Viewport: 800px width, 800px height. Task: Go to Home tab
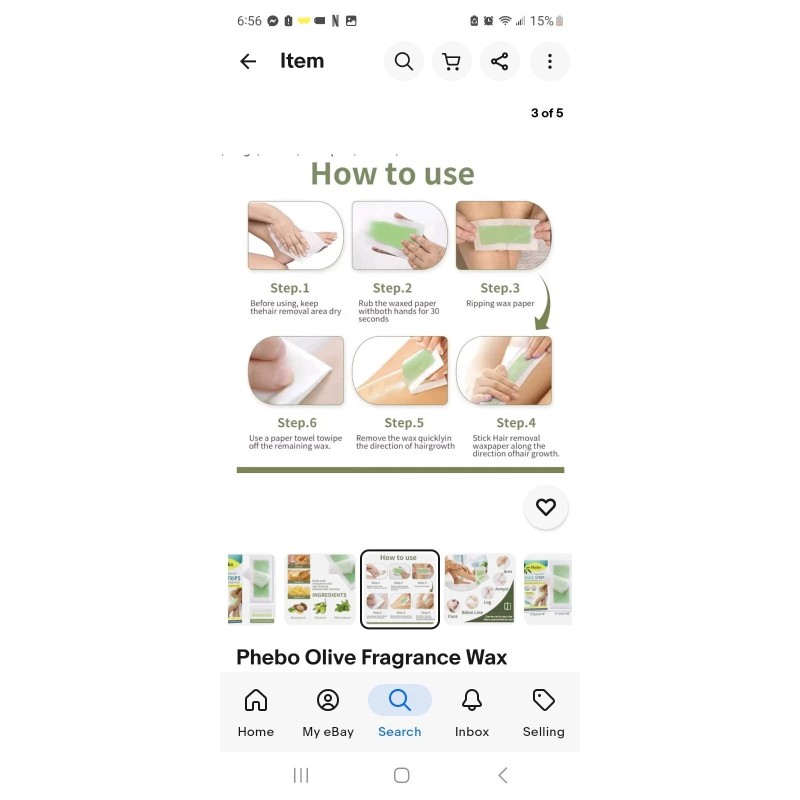pos(256,713)
